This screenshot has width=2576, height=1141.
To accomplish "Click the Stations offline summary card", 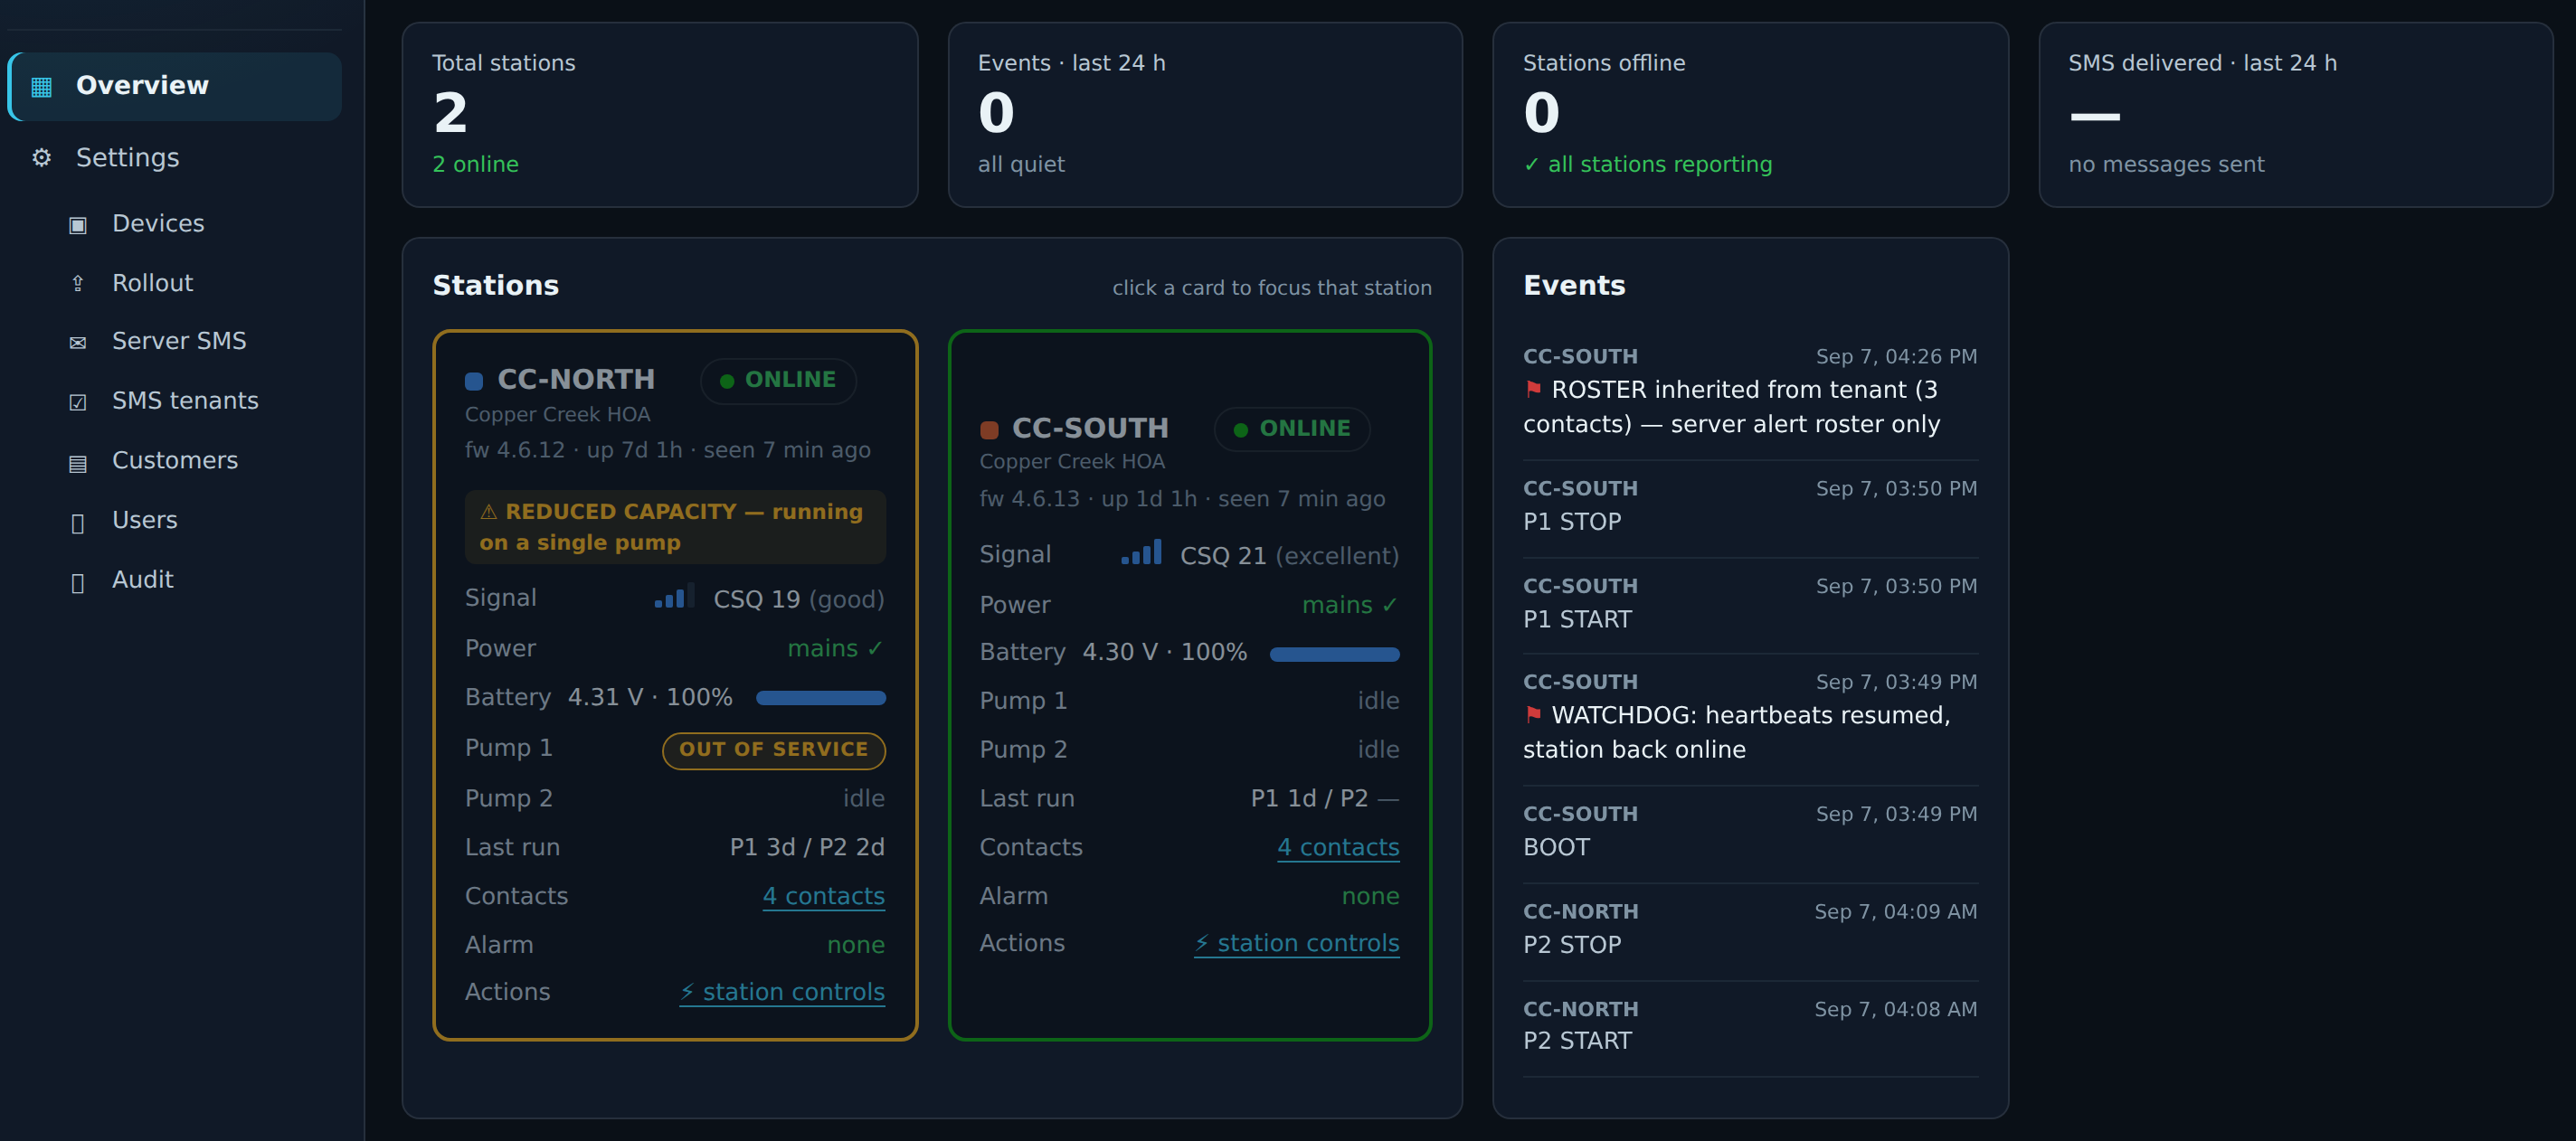I will (x=1750, y=114).
